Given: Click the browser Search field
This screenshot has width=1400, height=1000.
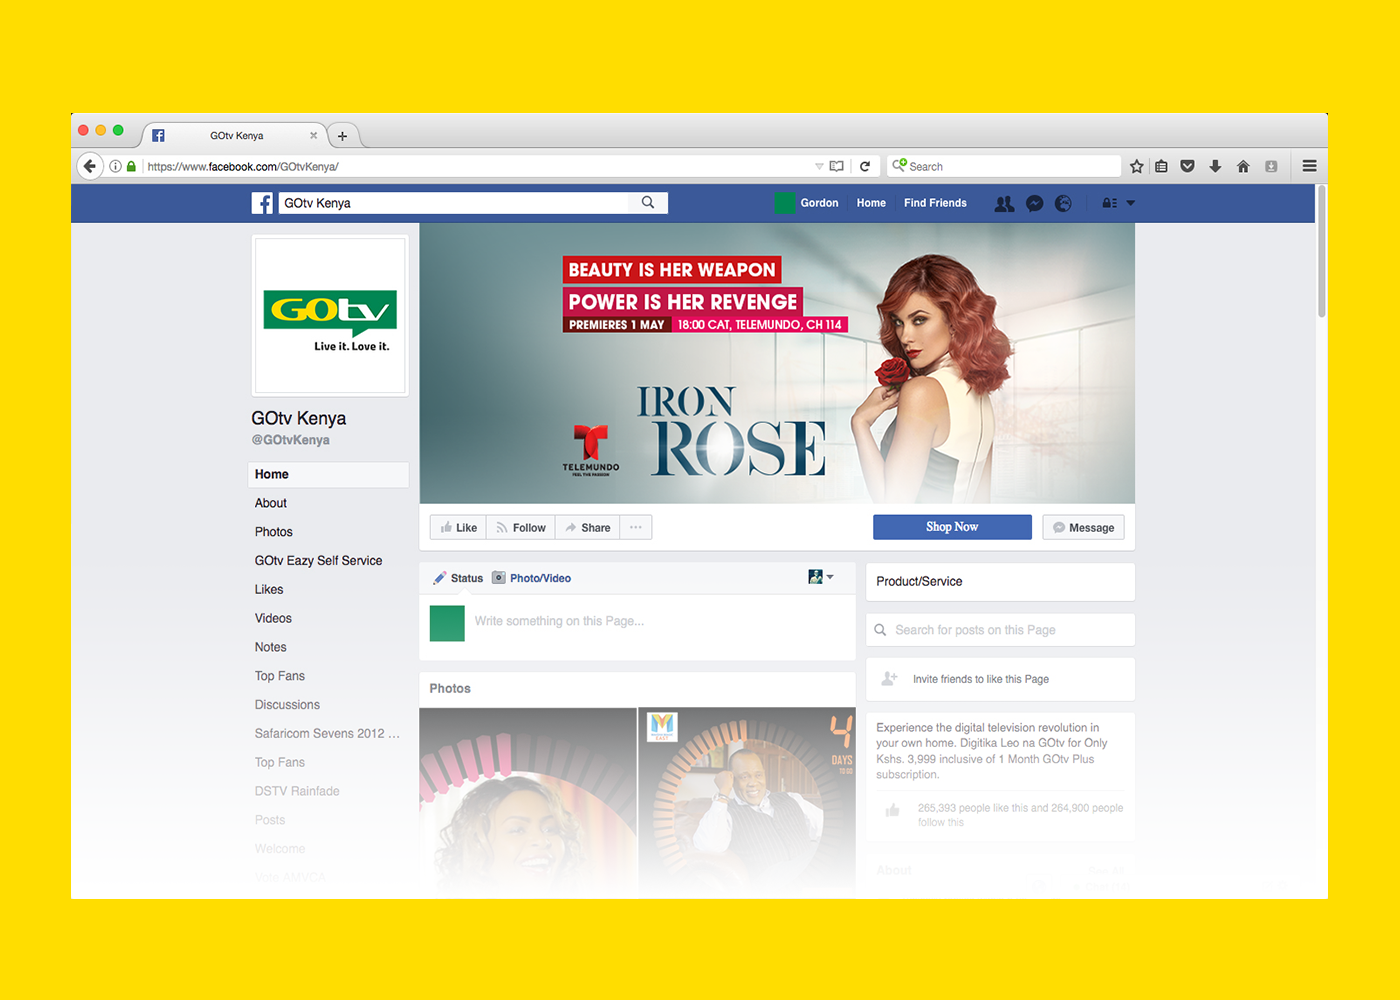Looking at the screenshot, I should 1003,166.
